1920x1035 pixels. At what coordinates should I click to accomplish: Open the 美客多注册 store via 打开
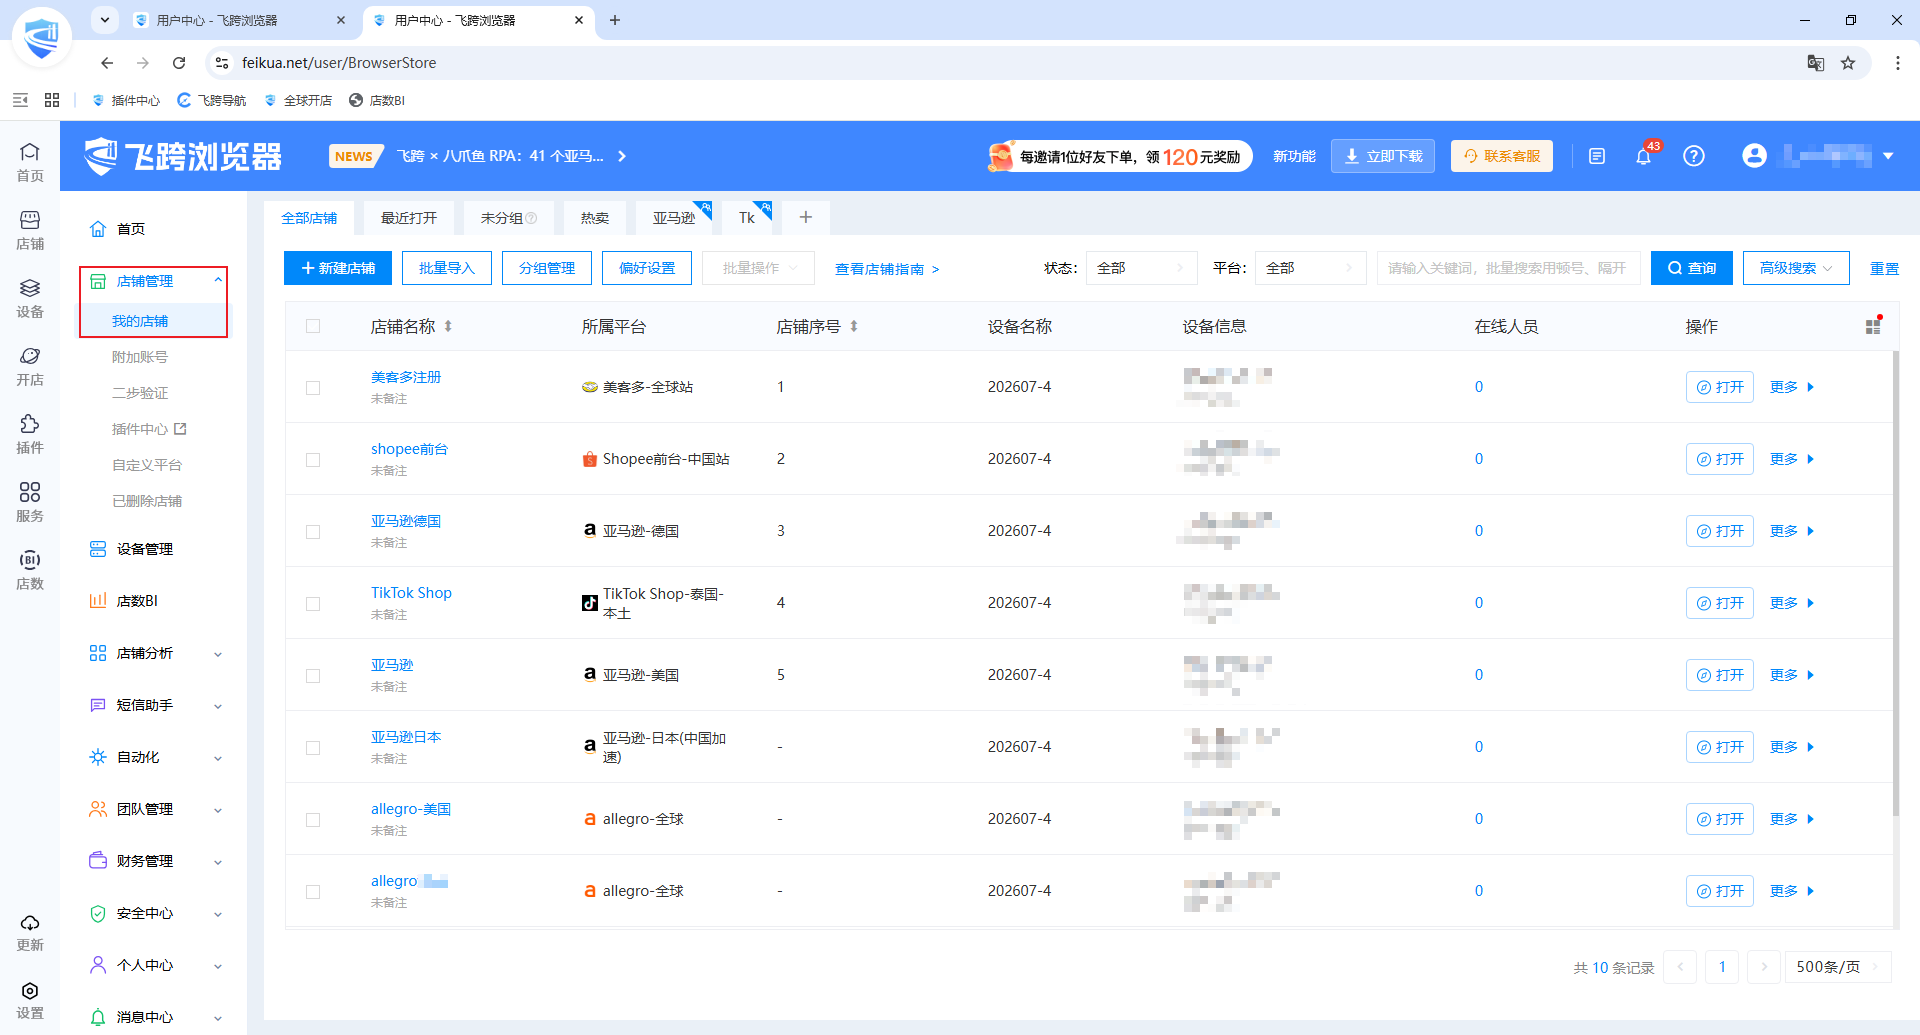(x=1720, y=387)
